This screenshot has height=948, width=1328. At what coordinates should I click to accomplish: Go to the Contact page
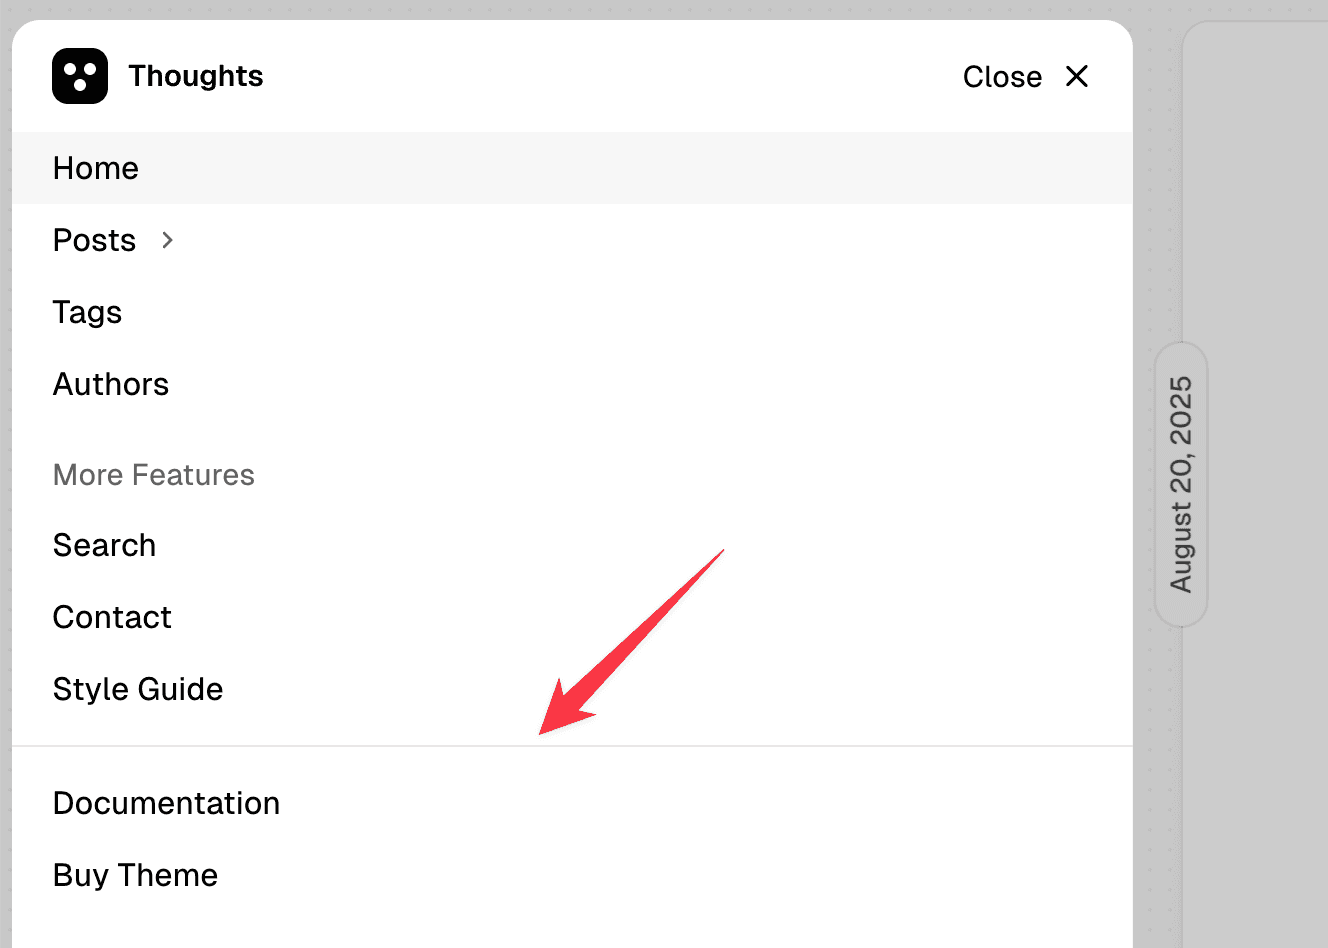point(112,617)
